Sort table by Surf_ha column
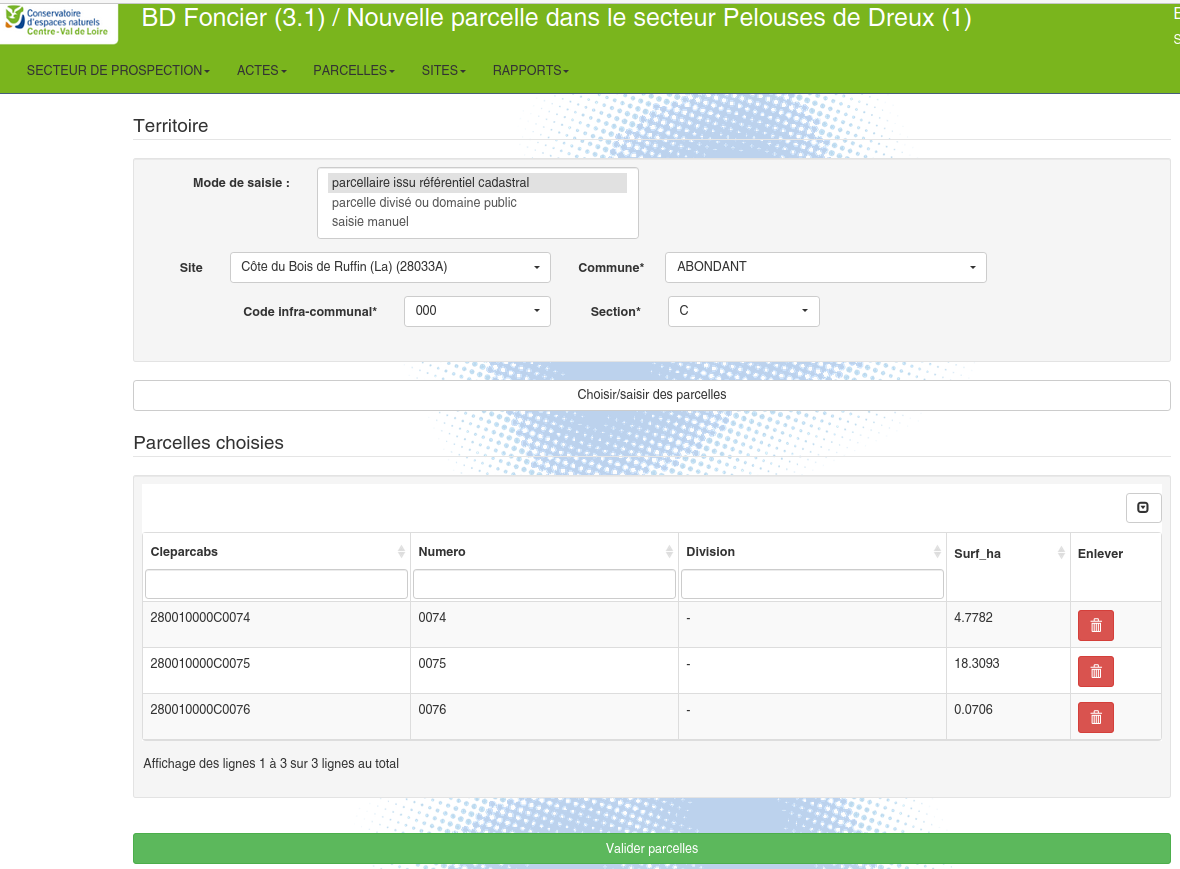Screen dimensions: 1180x869 pyautogui.click(x=1007, y=553)
